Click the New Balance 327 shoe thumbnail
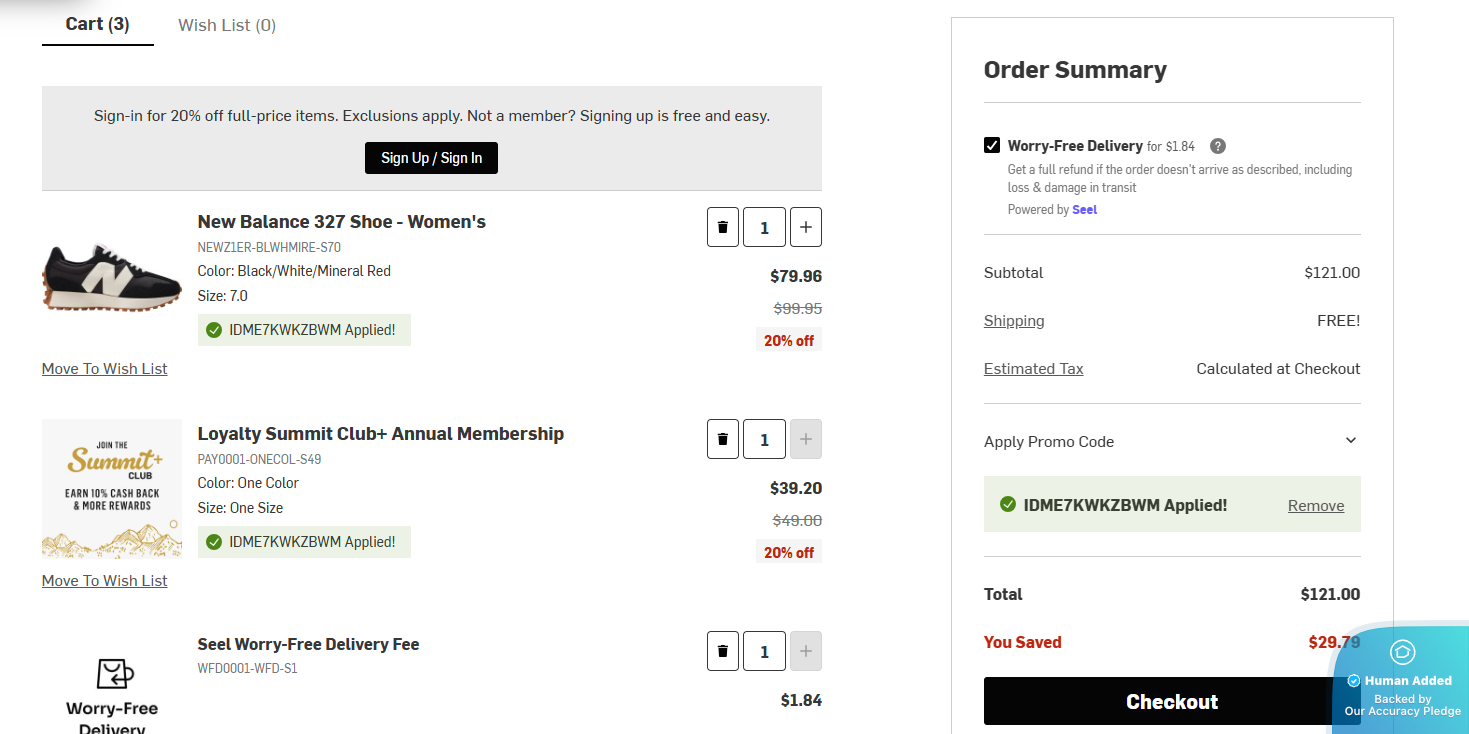This screenshot has width=1469, height=734. pyautogui.click(x=112, y=277)
